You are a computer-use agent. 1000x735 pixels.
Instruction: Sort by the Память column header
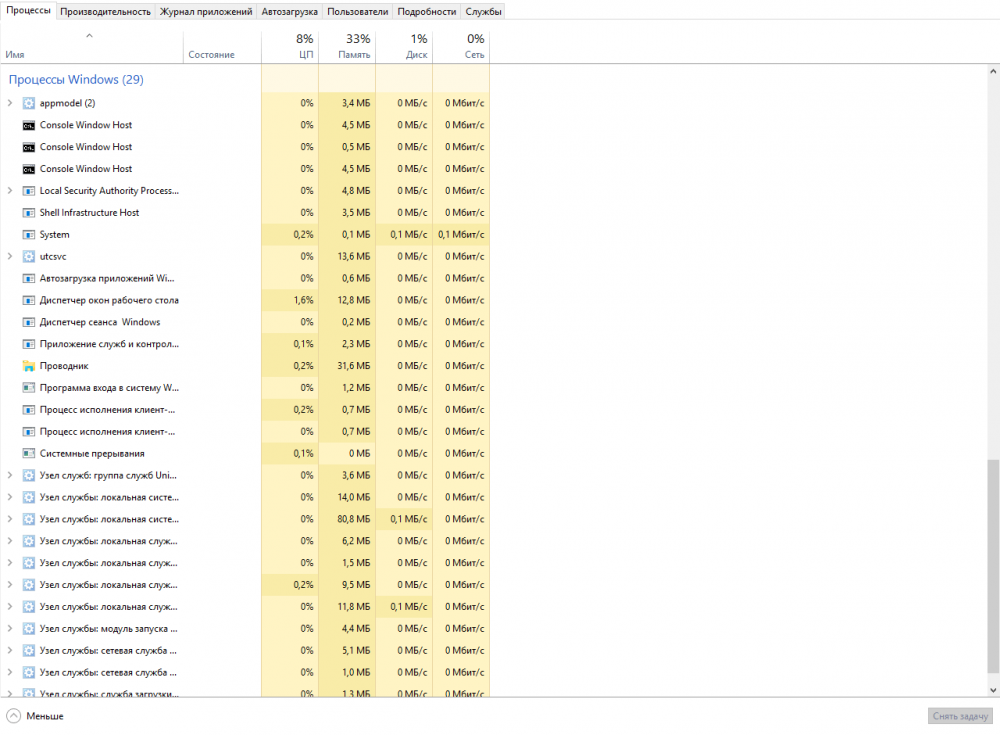point(347,46)
